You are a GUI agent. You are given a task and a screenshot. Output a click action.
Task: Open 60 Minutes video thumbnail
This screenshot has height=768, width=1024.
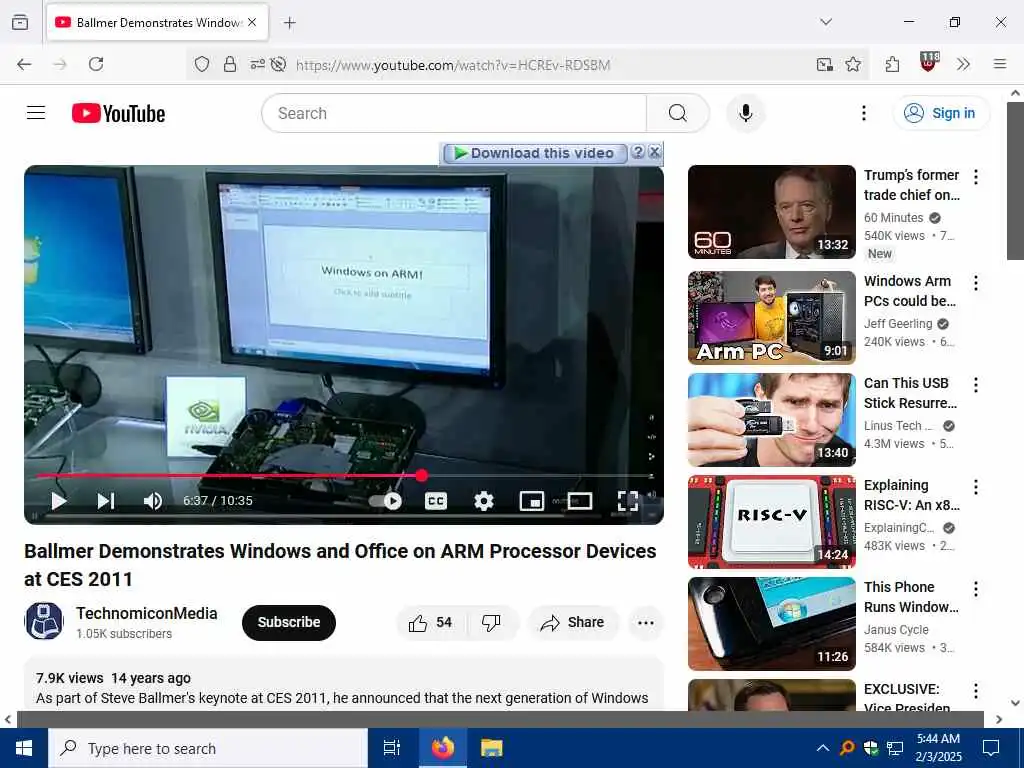pyautogui.click(x=771, y=212)
